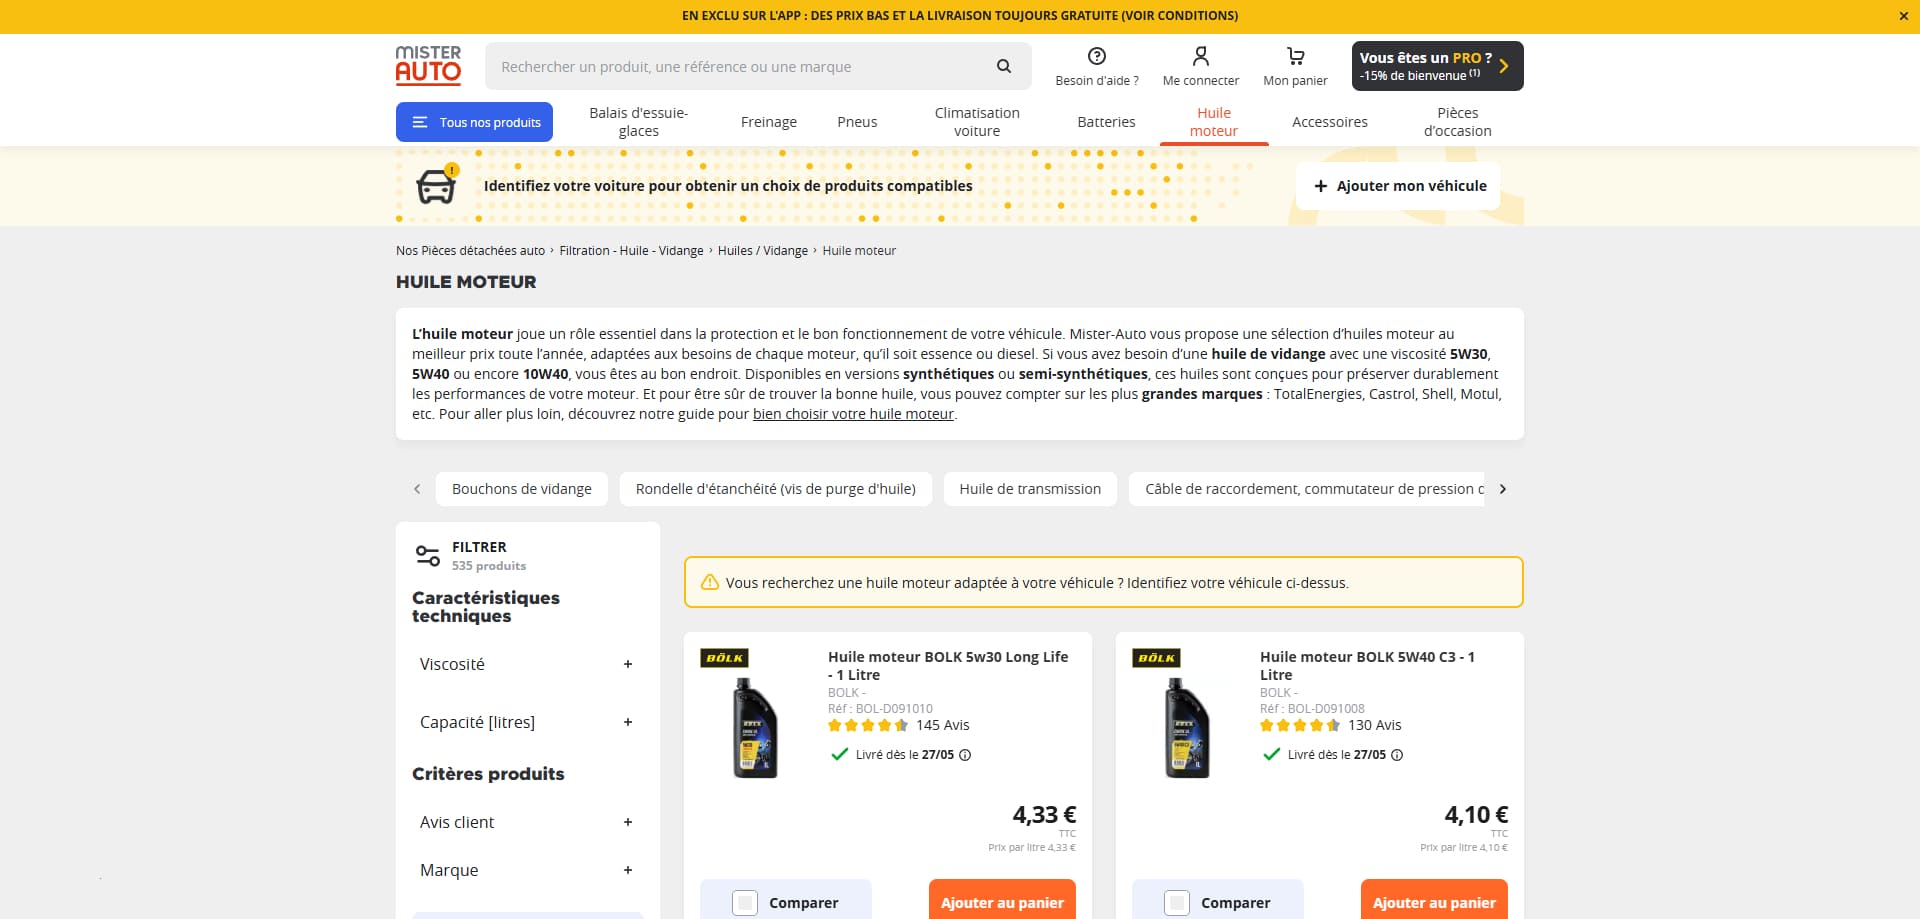Click Filtration - Huile - Vidange breadcrumb

631,251
